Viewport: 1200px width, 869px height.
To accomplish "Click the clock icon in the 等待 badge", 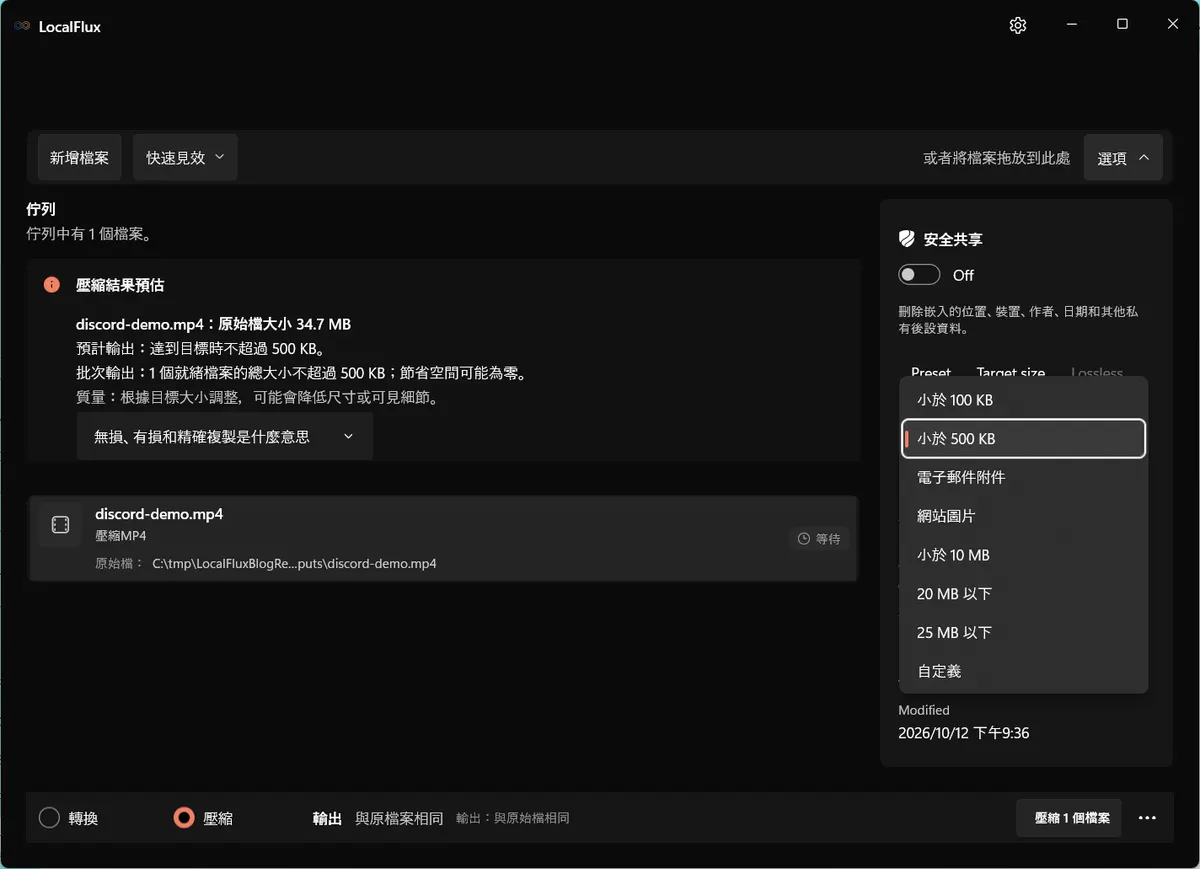I will pyautogui.click(x=804, y=539).
